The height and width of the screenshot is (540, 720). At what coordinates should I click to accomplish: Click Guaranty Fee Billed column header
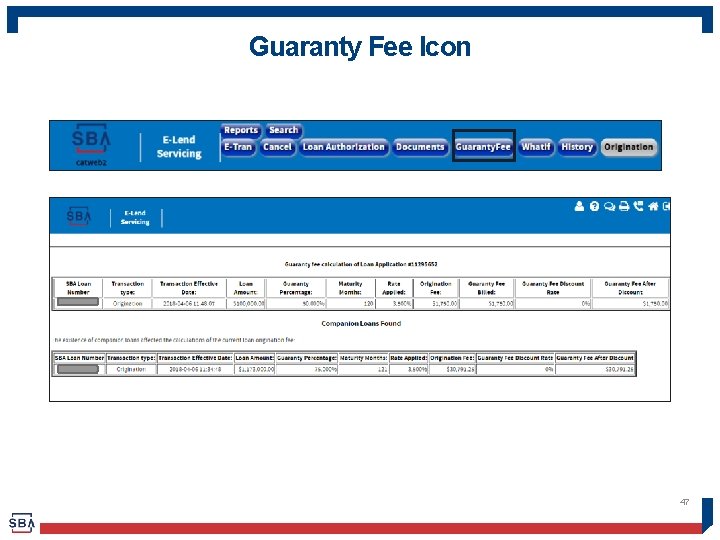[486, 288]
